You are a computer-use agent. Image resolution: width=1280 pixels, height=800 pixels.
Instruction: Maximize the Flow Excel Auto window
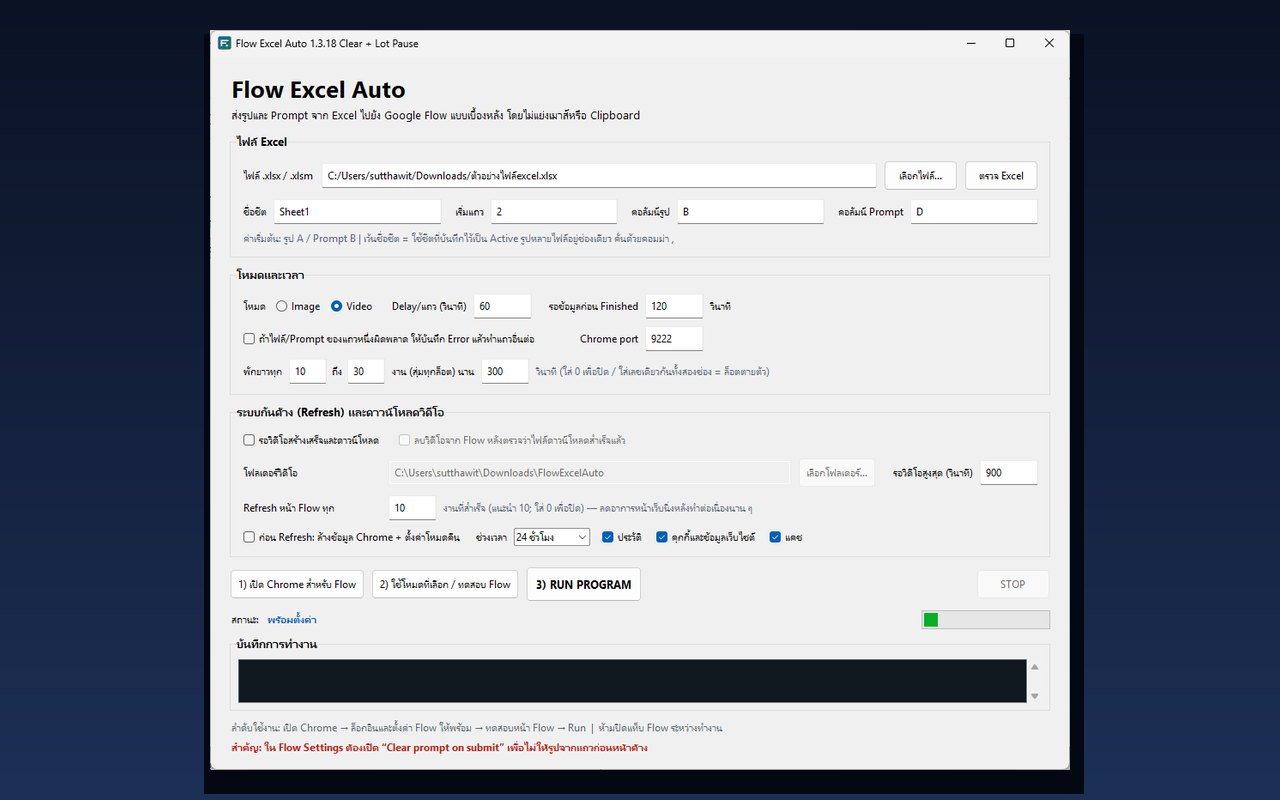click(x=1010, y=43)
